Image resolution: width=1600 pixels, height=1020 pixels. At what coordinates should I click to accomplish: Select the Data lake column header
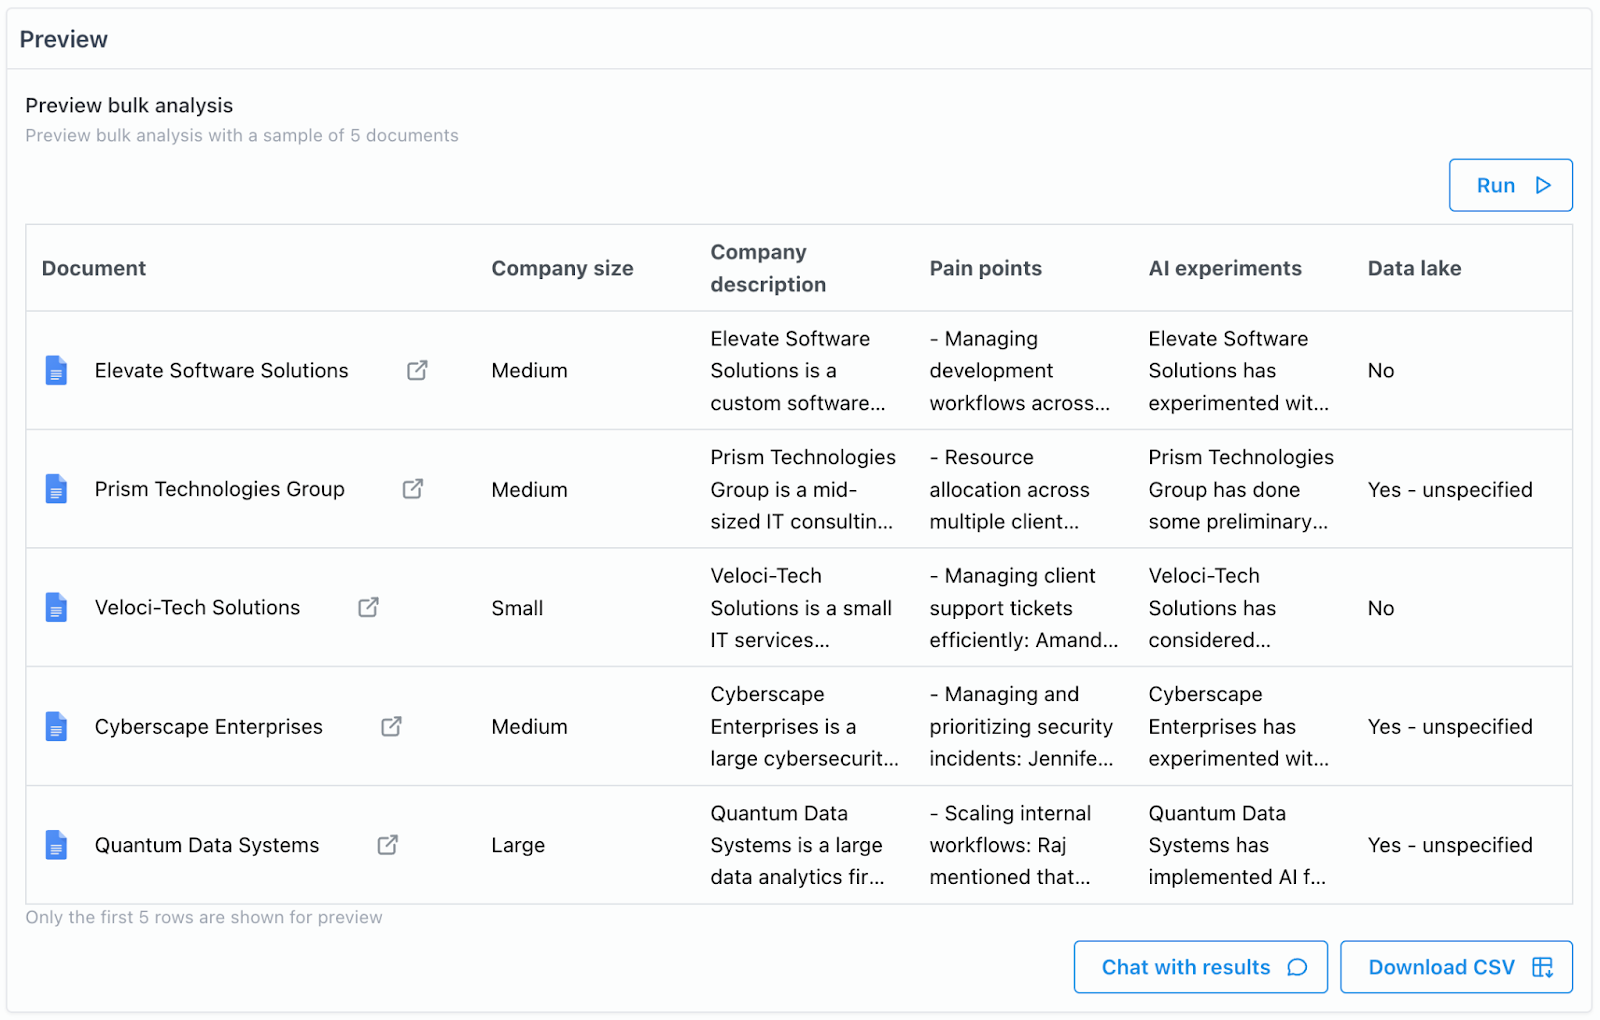tap(1414, 268)
